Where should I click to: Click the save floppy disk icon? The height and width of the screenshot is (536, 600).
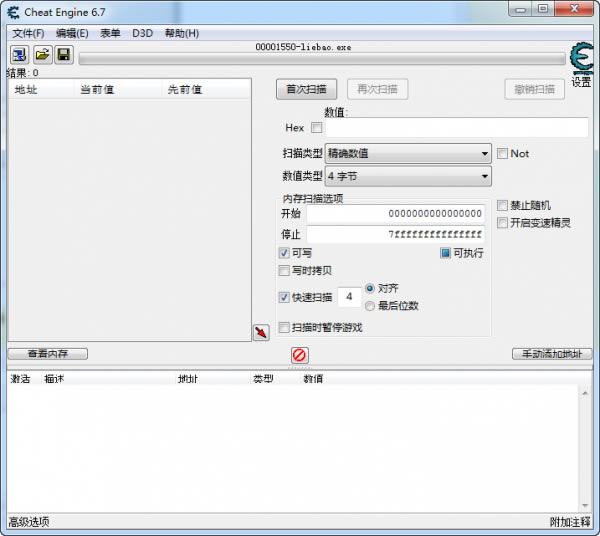click(x=64, y=55)
